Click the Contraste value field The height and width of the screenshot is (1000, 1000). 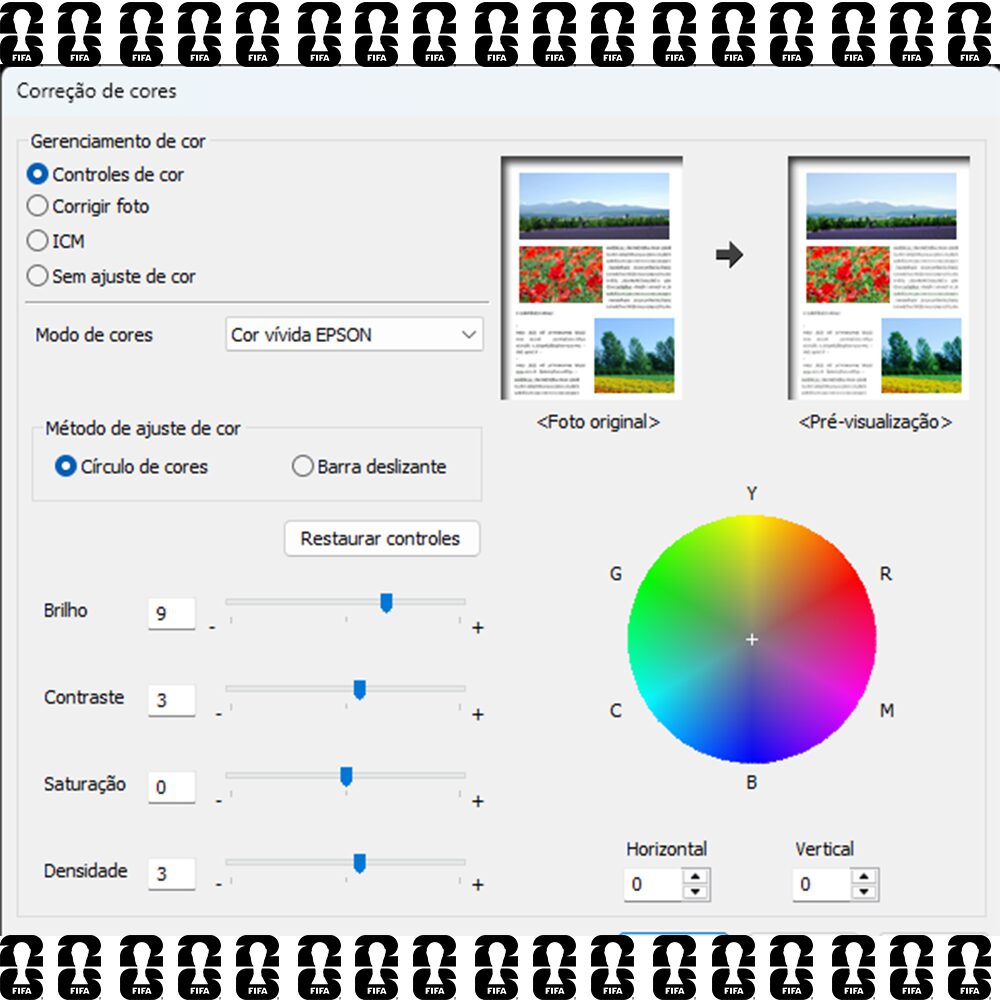tap(172, 700)
